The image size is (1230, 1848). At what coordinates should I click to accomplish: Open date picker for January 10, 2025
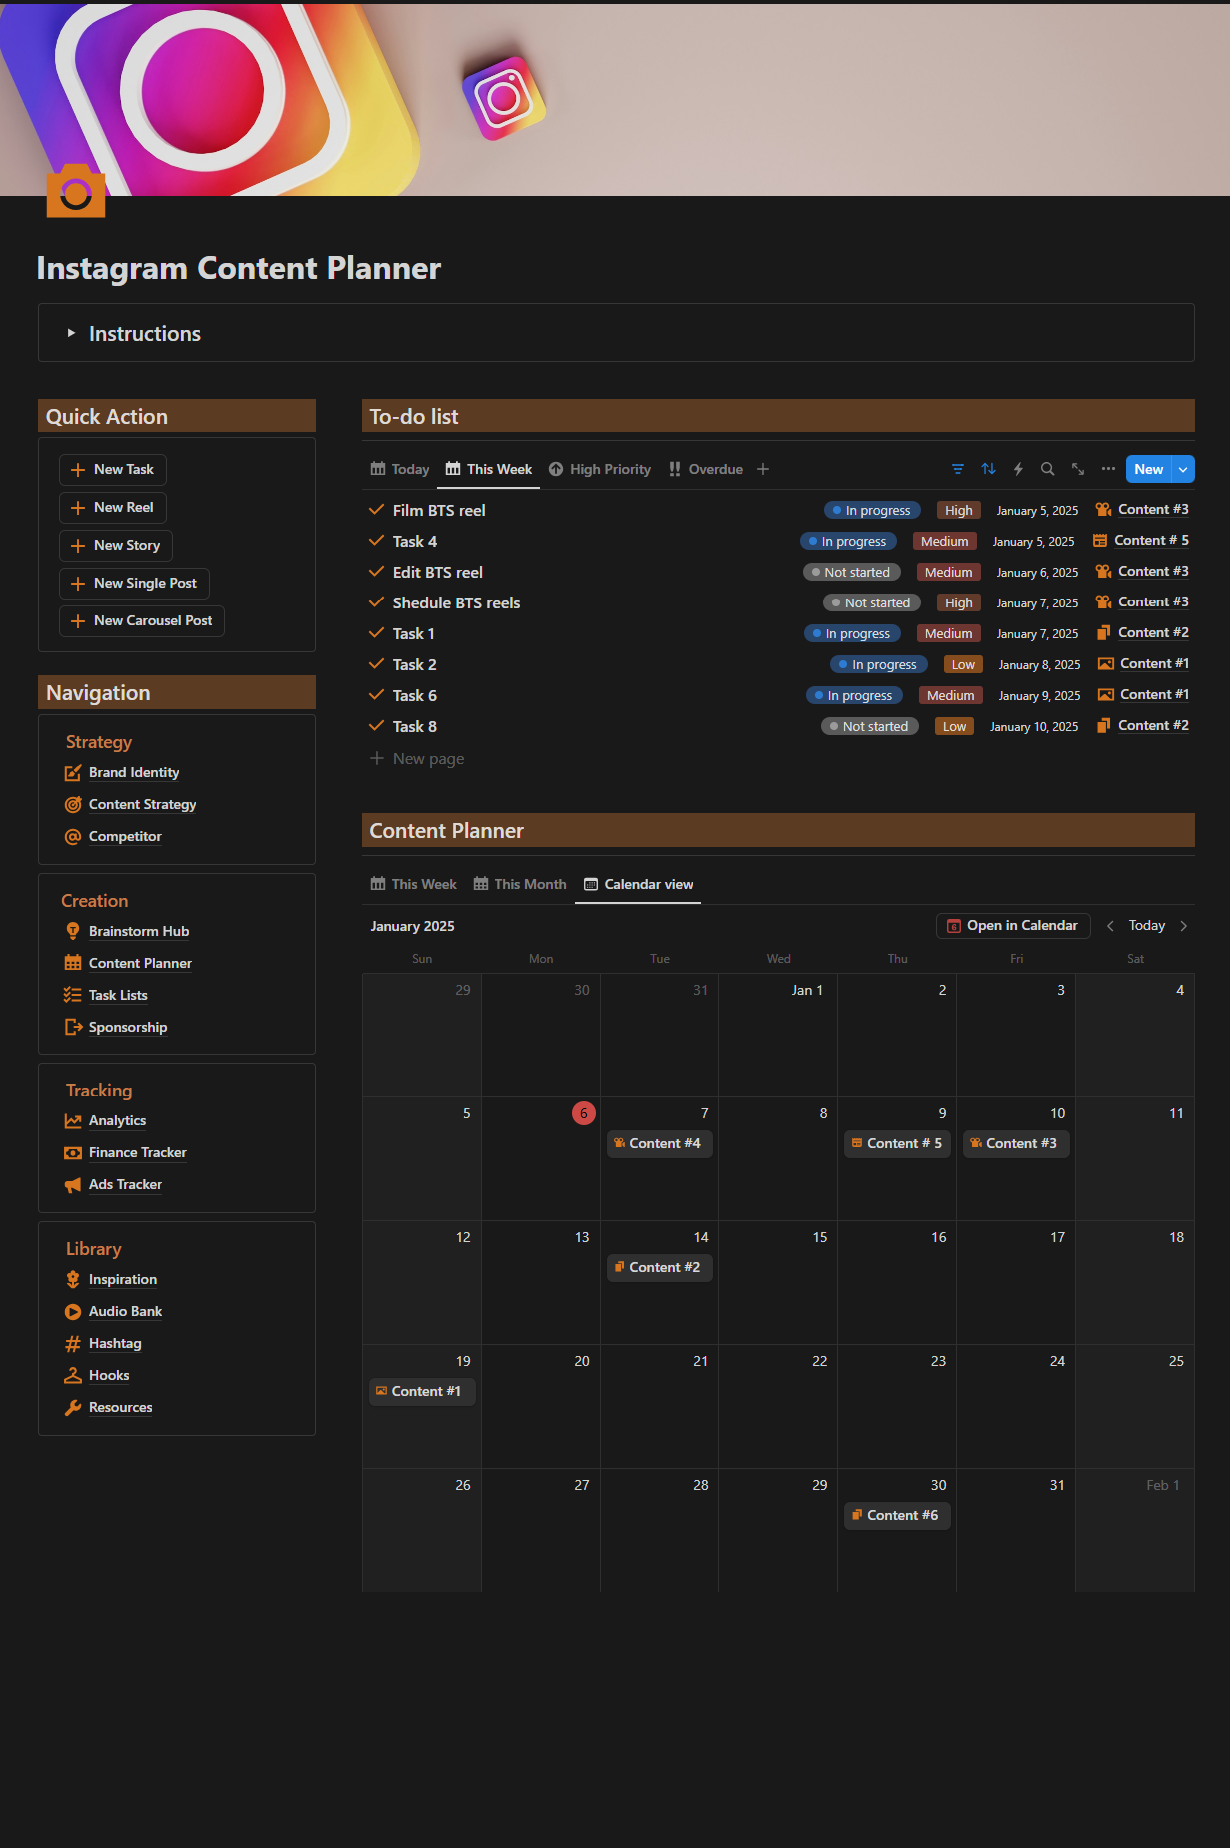[1034, 727]
